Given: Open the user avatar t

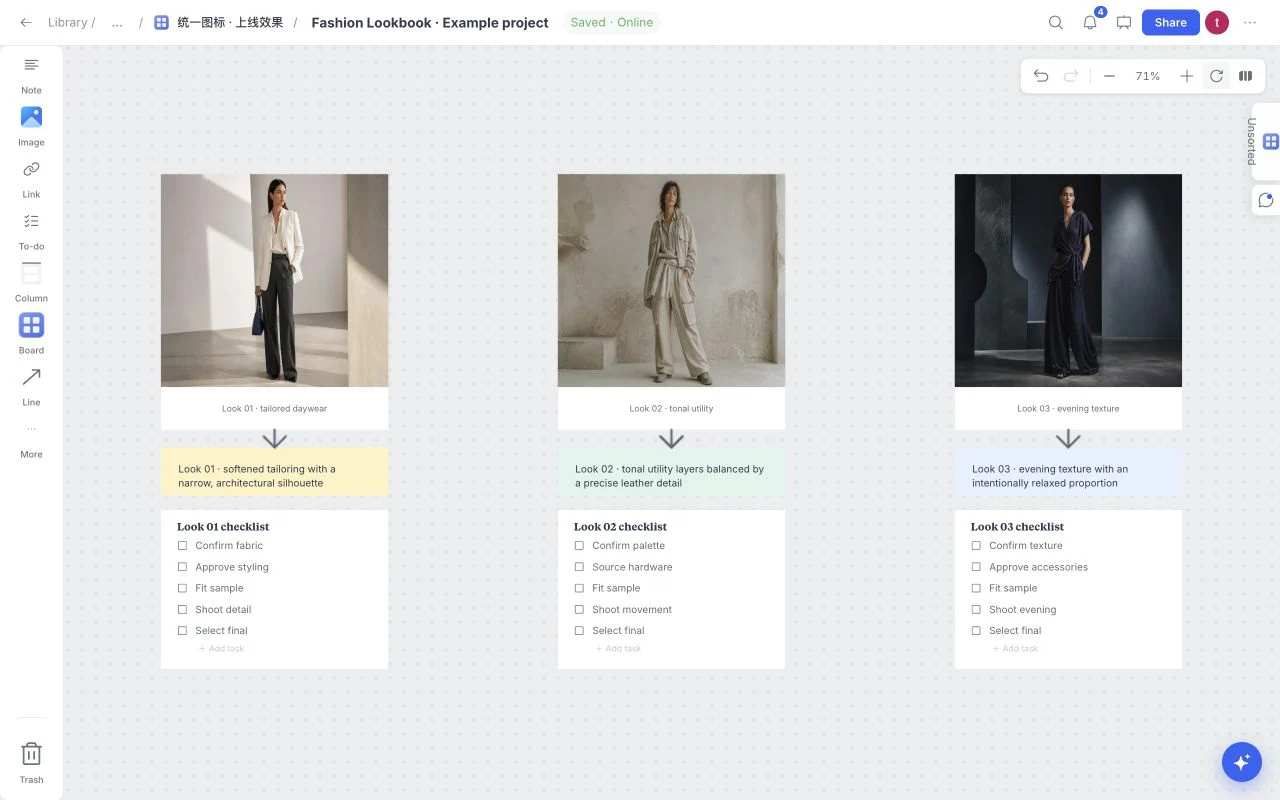Looking at the screenshot, I should pyautogui.click(x=1217, y=22).
